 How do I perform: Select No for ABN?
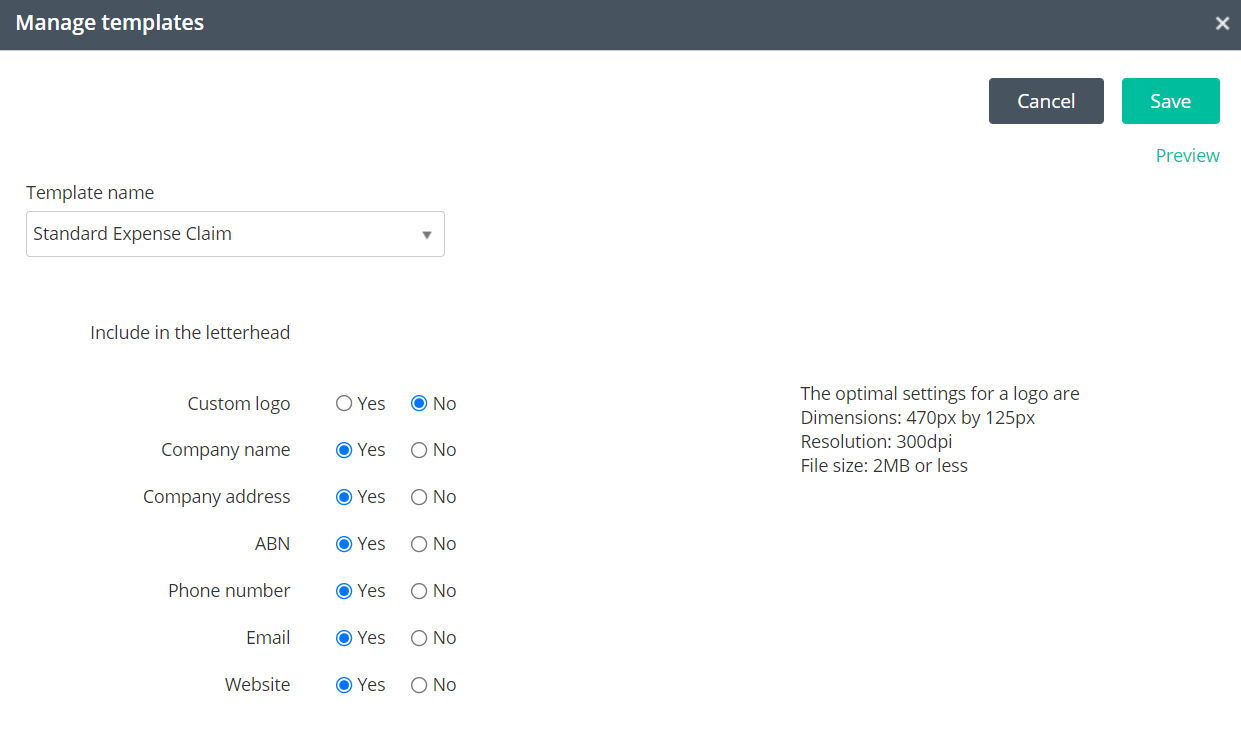[419, 544]
